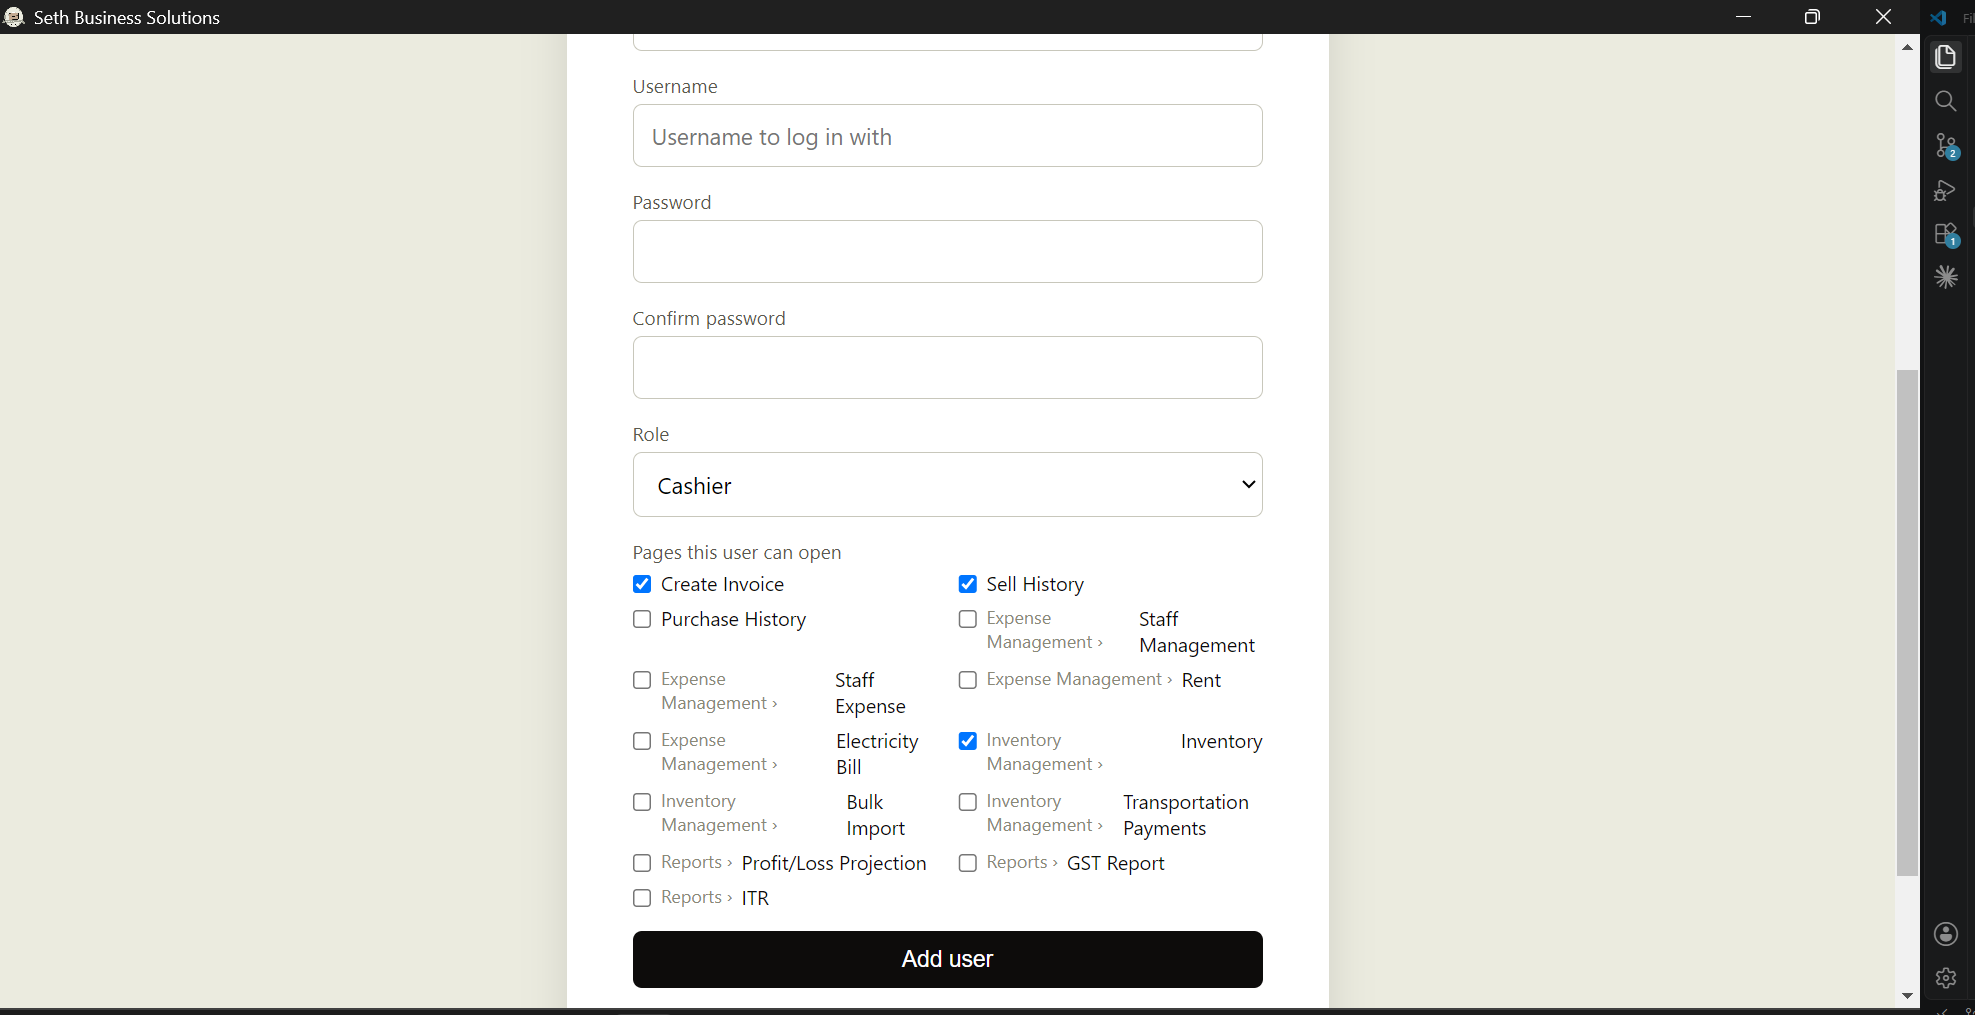Click the scrollbar up arrow
Viewport: 1975px width, 1015px height.
click(1907, 47)
